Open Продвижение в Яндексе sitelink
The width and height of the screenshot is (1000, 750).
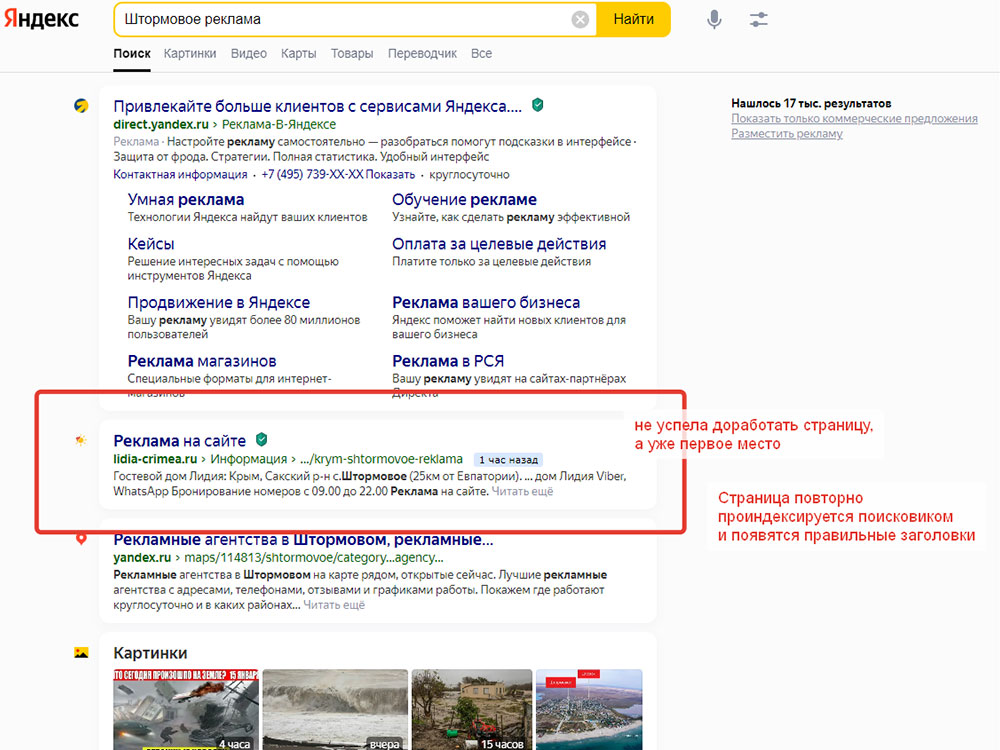pos(219,302)
